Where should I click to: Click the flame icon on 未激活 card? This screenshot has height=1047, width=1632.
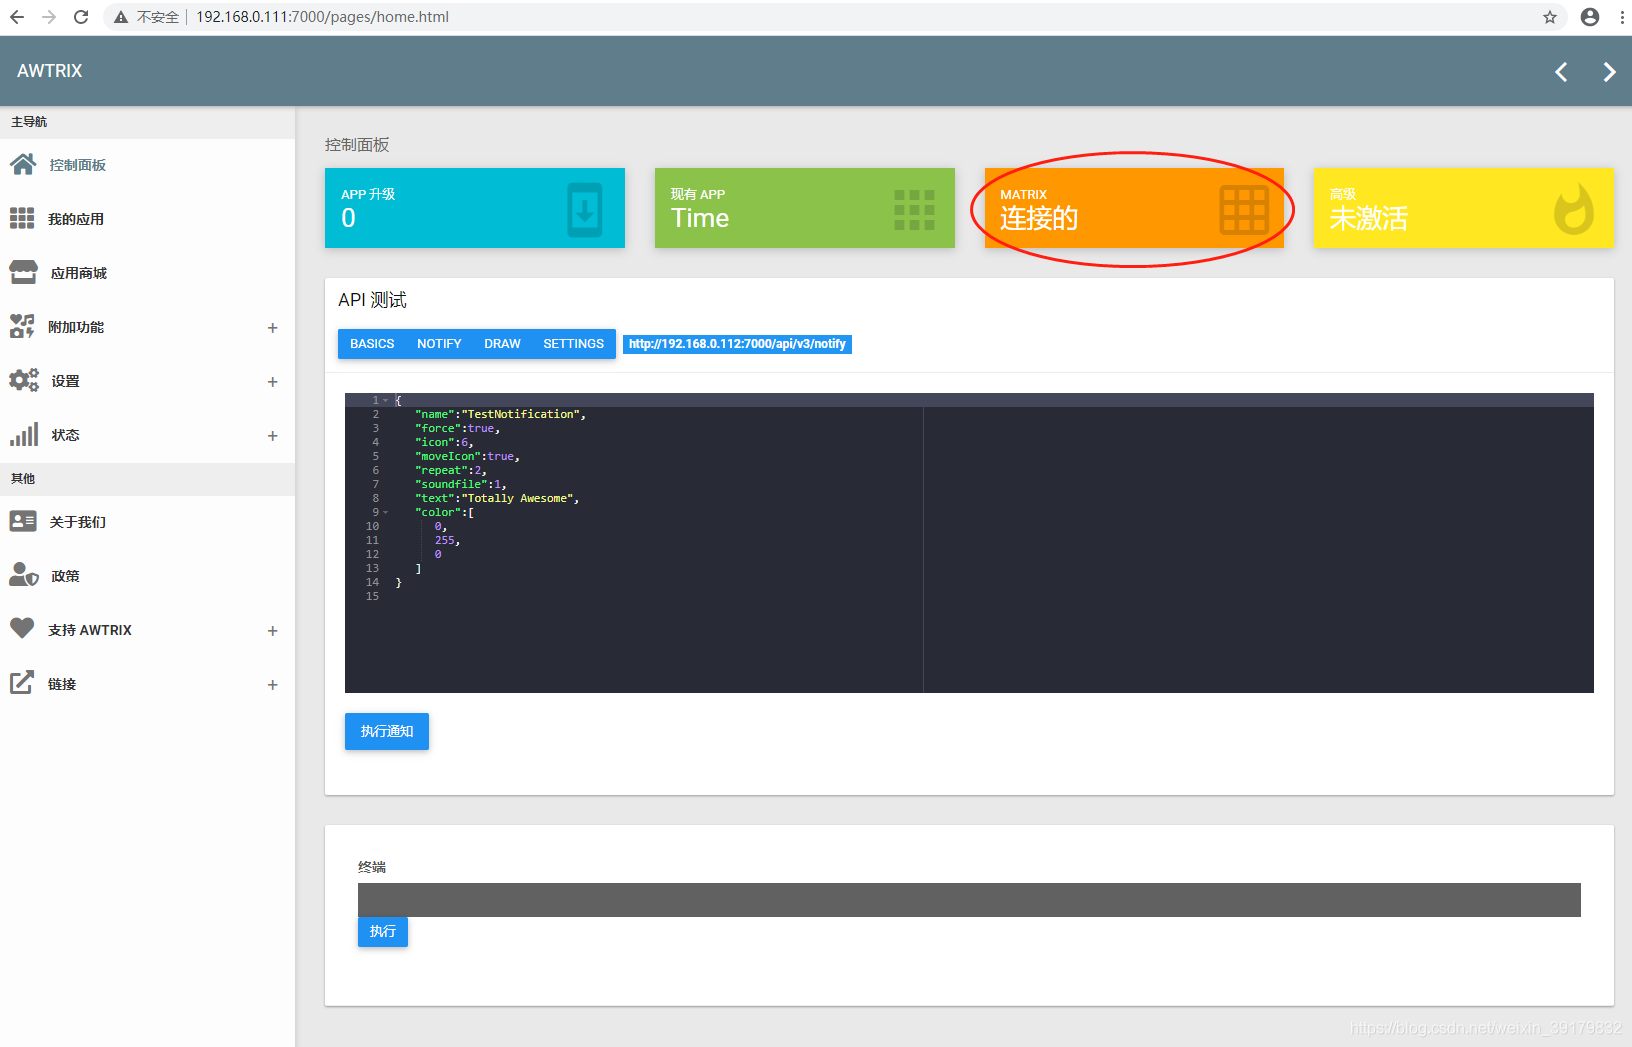(1574, 209)
